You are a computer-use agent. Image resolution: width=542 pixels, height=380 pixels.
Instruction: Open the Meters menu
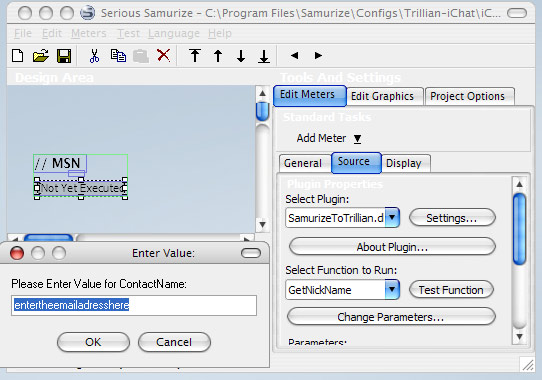89,33
